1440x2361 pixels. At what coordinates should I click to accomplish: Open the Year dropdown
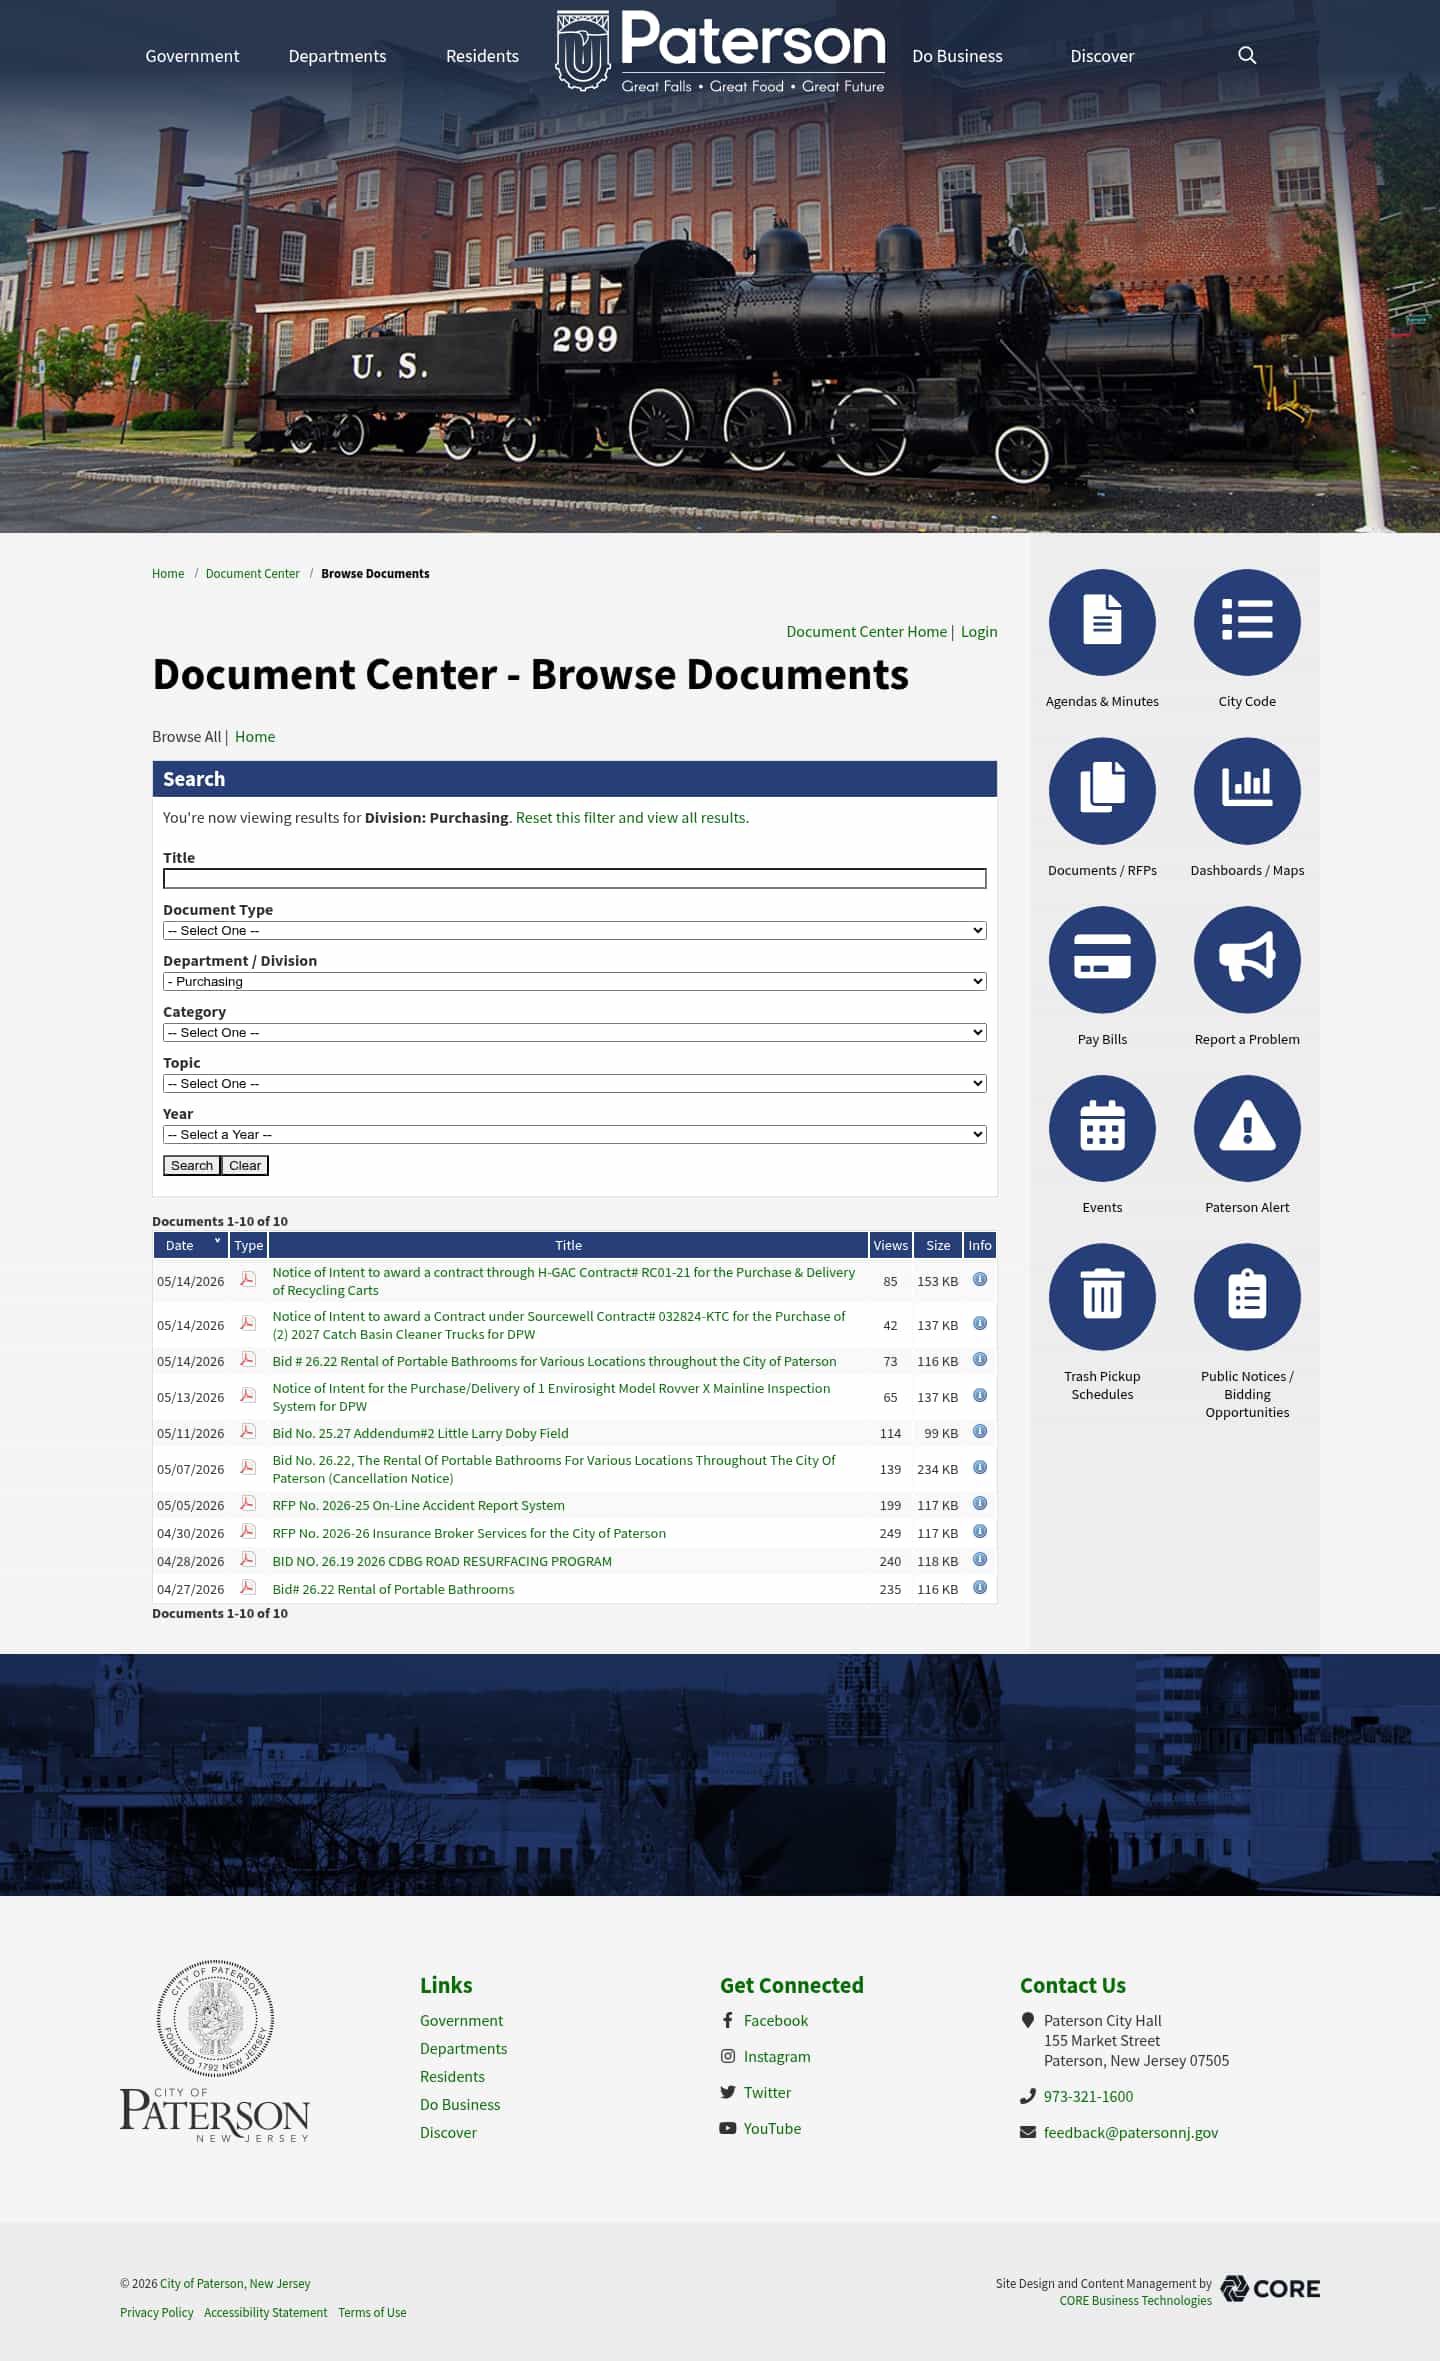pos(575,1134)
